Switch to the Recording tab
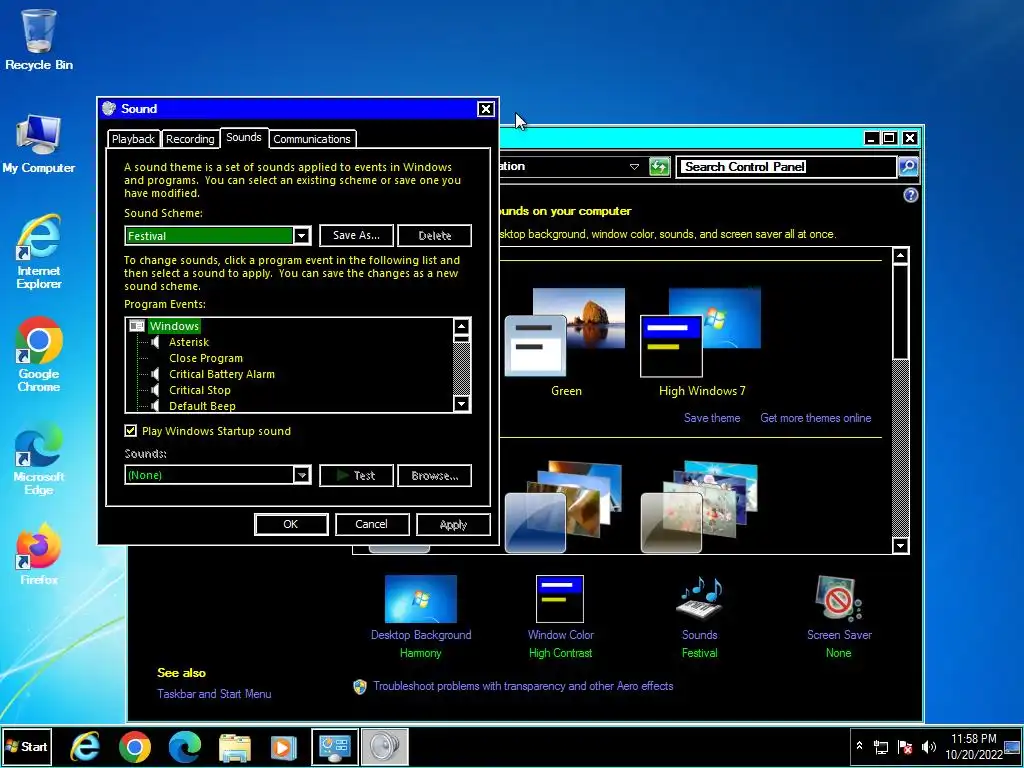 pos(190,138)
